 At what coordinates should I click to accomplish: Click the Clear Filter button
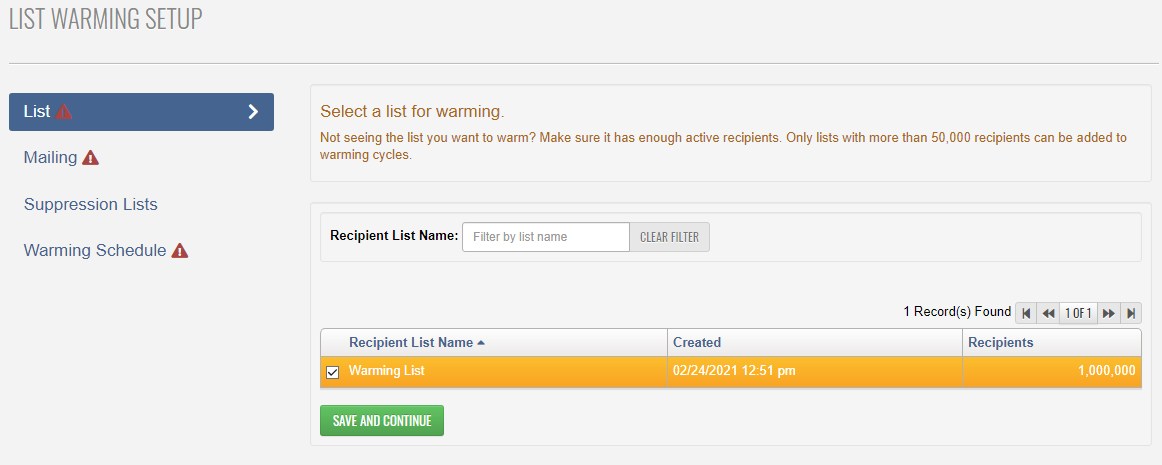[669, 237]
